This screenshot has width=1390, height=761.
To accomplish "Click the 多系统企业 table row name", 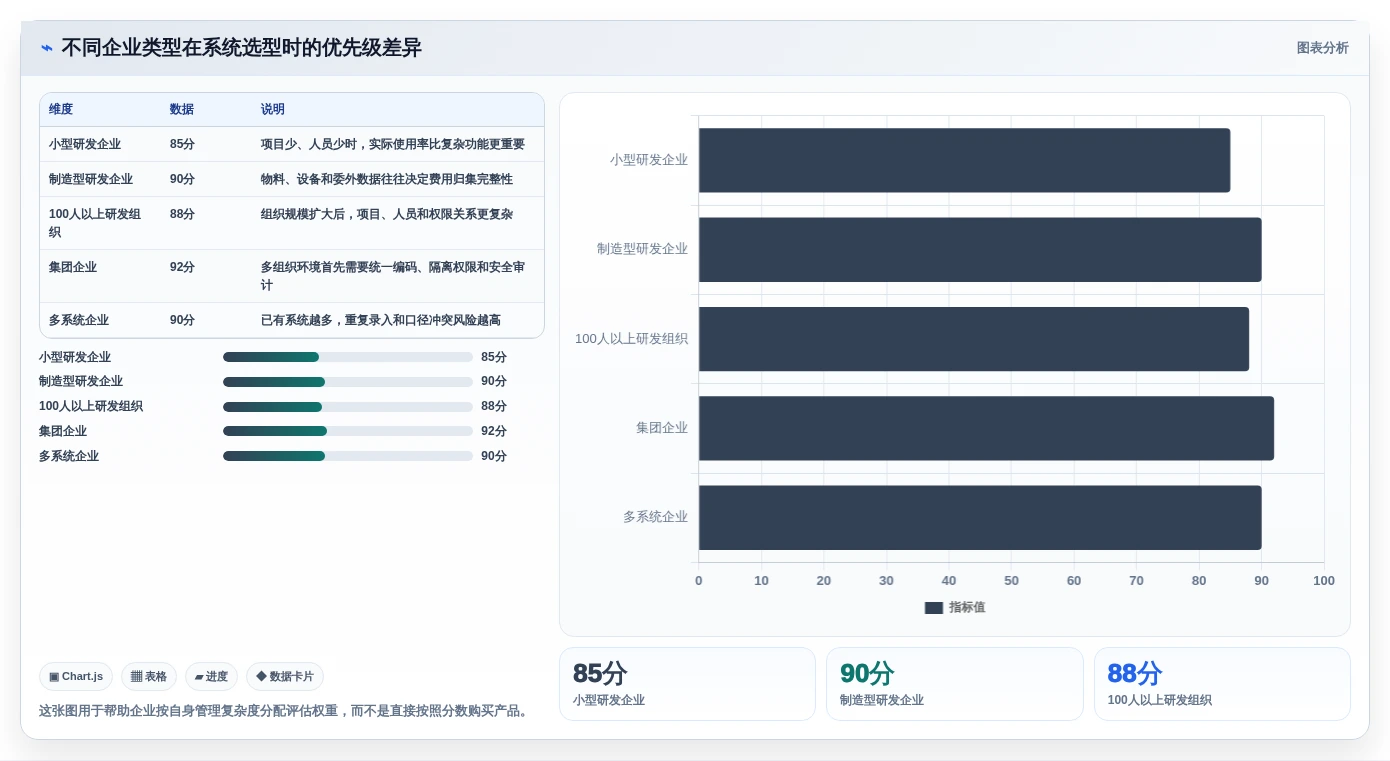I will click(79, 320).
